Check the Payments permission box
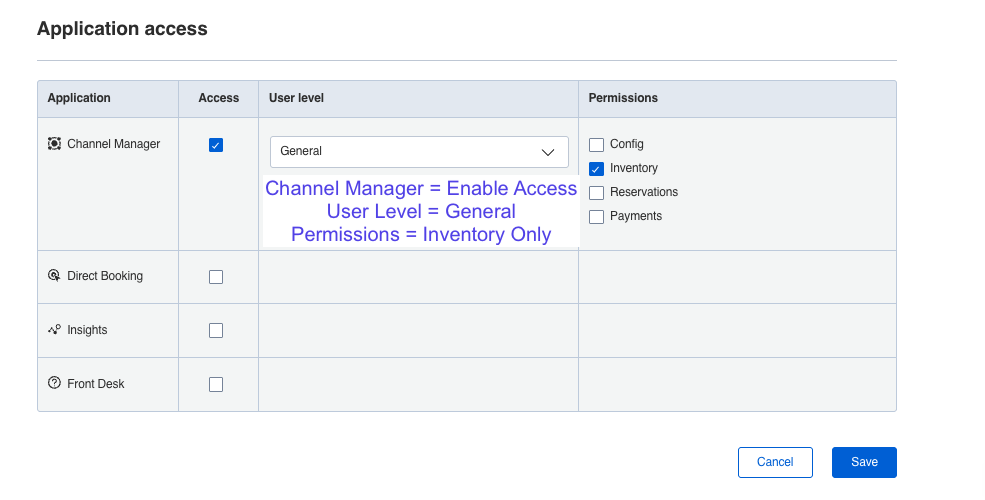 pos(597,217)
